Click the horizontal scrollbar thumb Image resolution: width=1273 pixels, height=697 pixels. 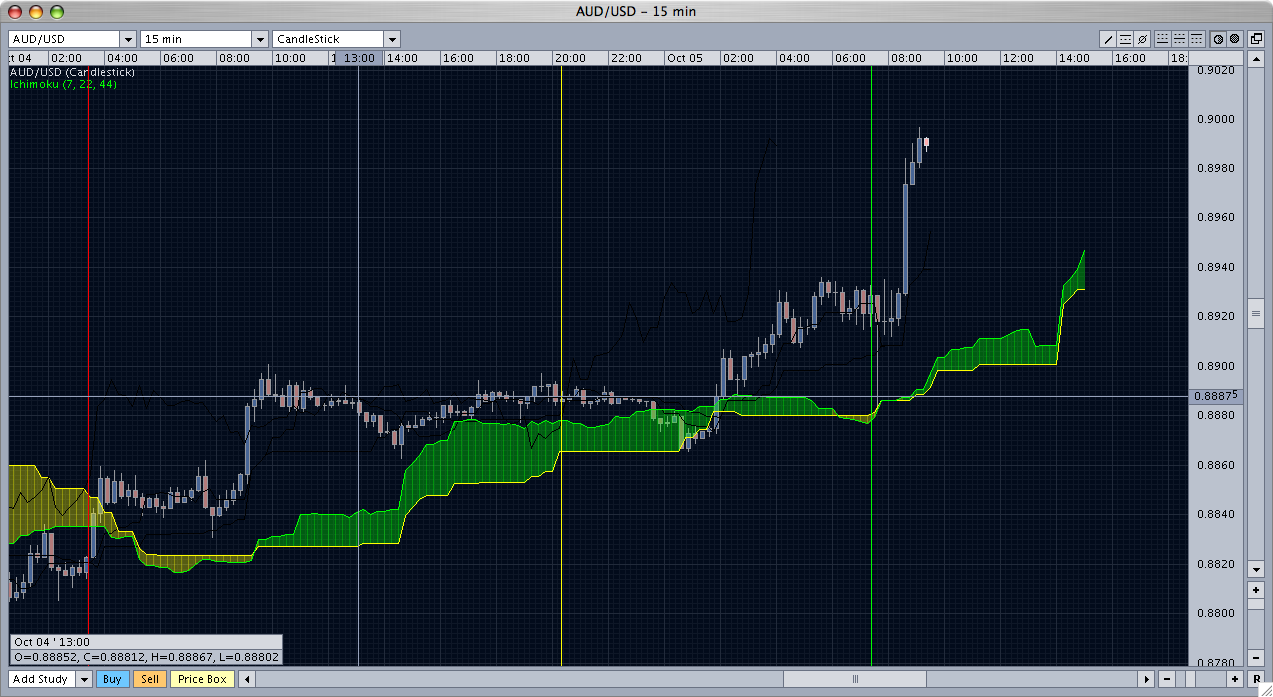click(855, 679)
